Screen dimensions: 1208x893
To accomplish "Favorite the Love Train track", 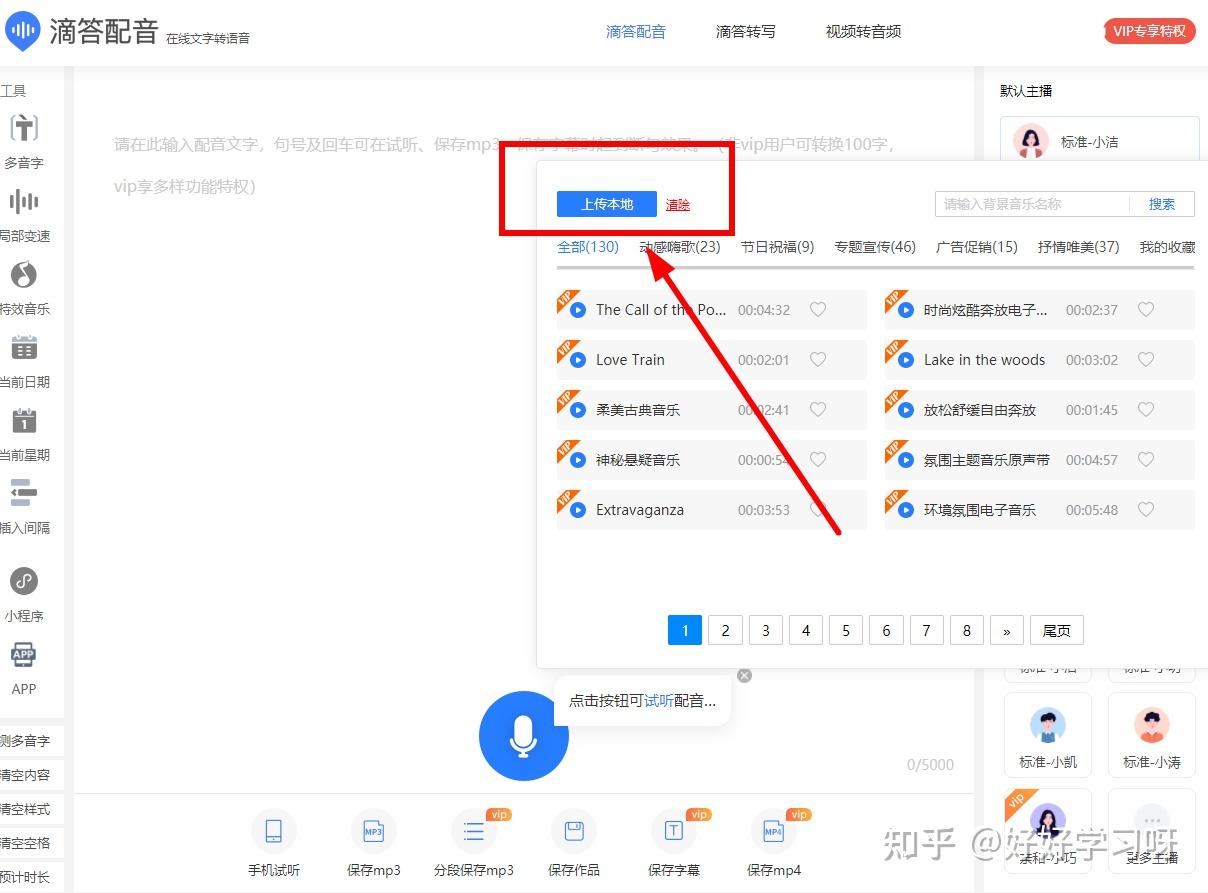I will click(818, 360).
